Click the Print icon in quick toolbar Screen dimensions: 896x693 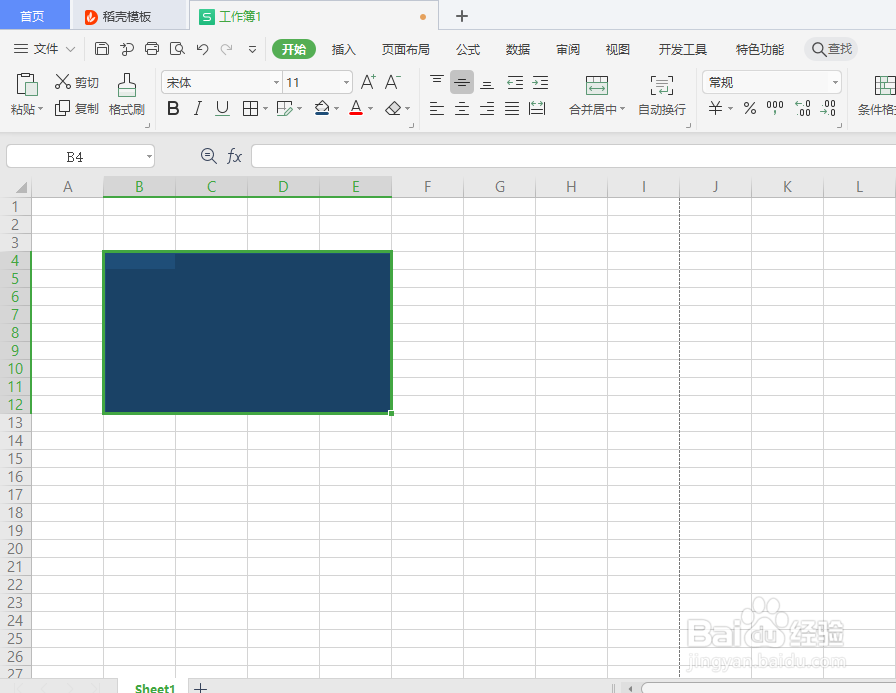pyautogui.click(x=151, y=49)
